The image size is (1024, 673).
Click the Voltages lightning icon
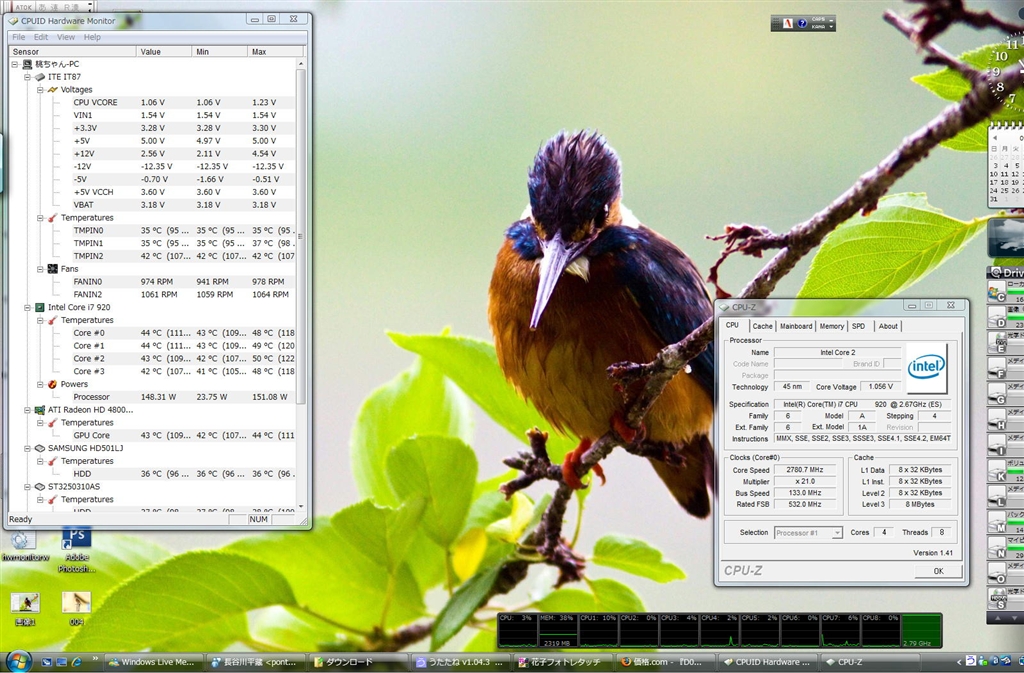pos(53,89)
